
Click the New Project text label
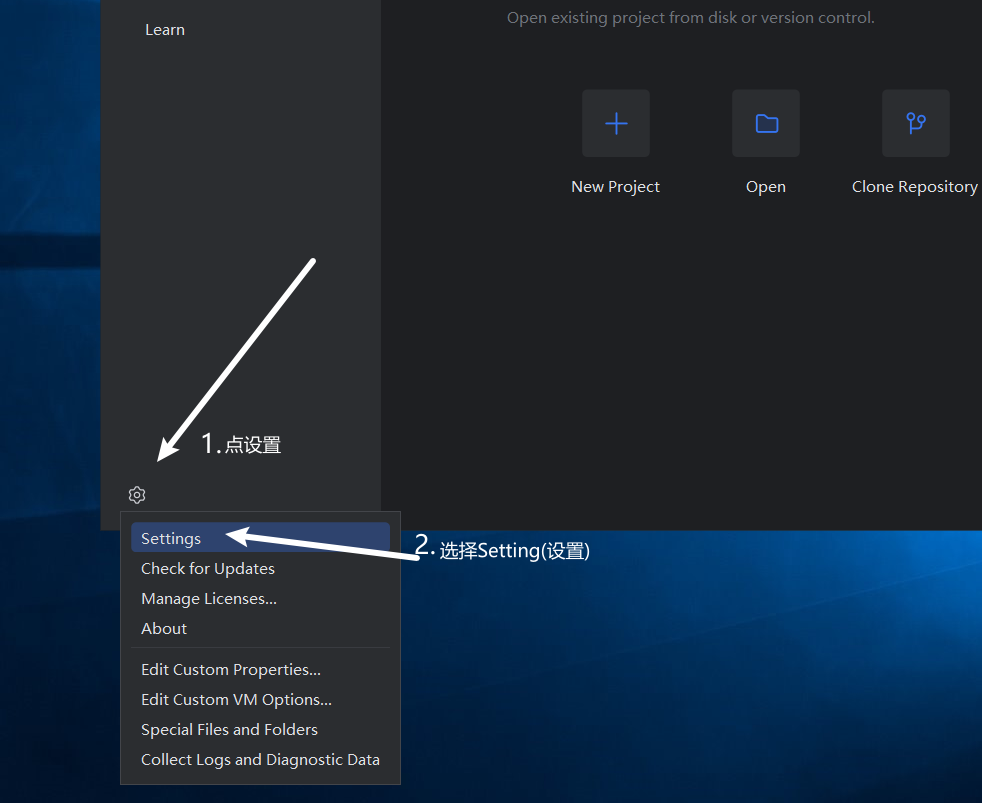[615, 187]
